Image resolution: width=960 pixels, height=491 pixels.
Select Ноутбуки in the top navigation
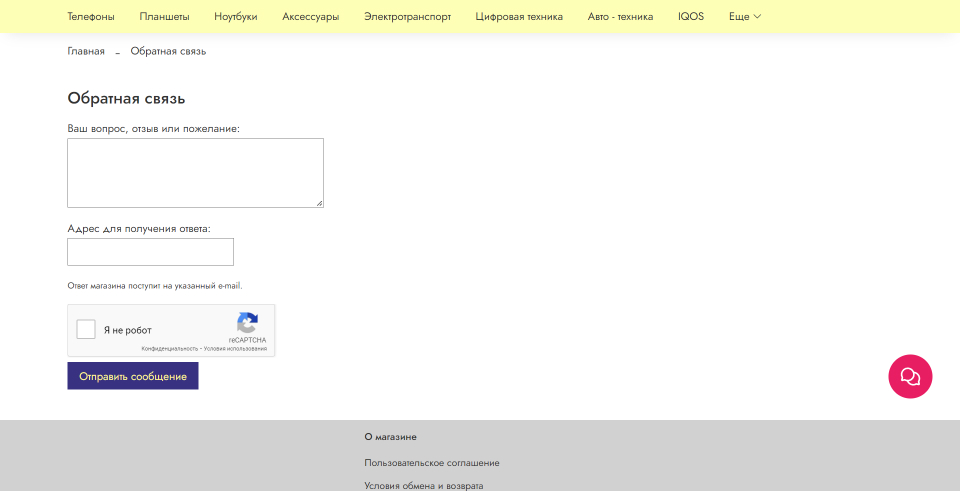[235, 17]
